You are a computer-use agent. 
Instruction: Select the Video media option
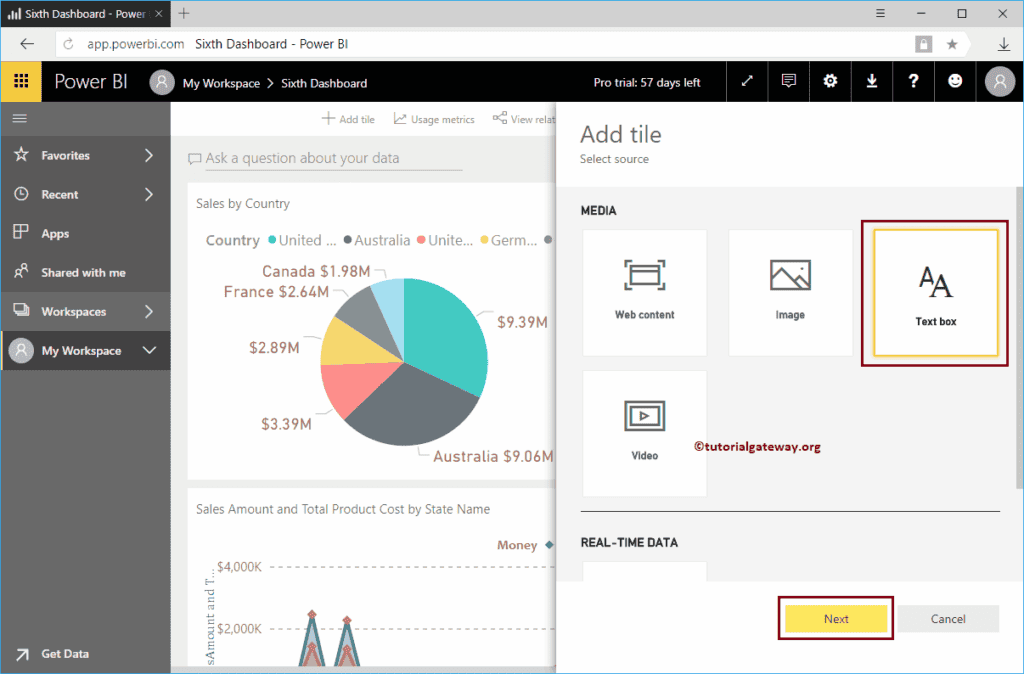[x=644, y=433]
